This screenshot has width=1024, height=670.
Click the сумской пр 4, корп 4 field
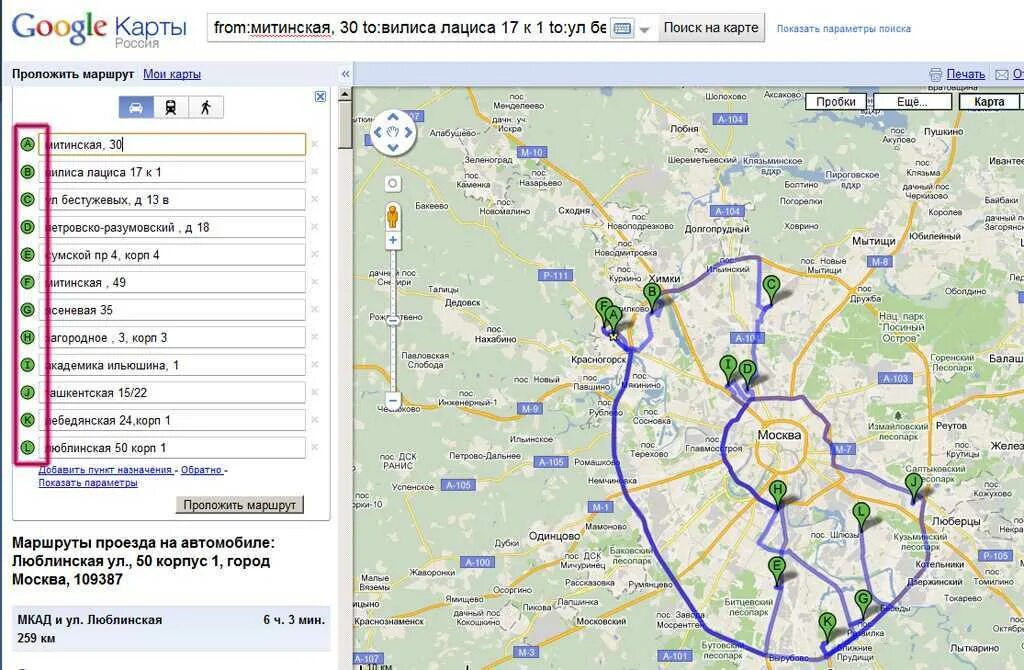(172, 255)
